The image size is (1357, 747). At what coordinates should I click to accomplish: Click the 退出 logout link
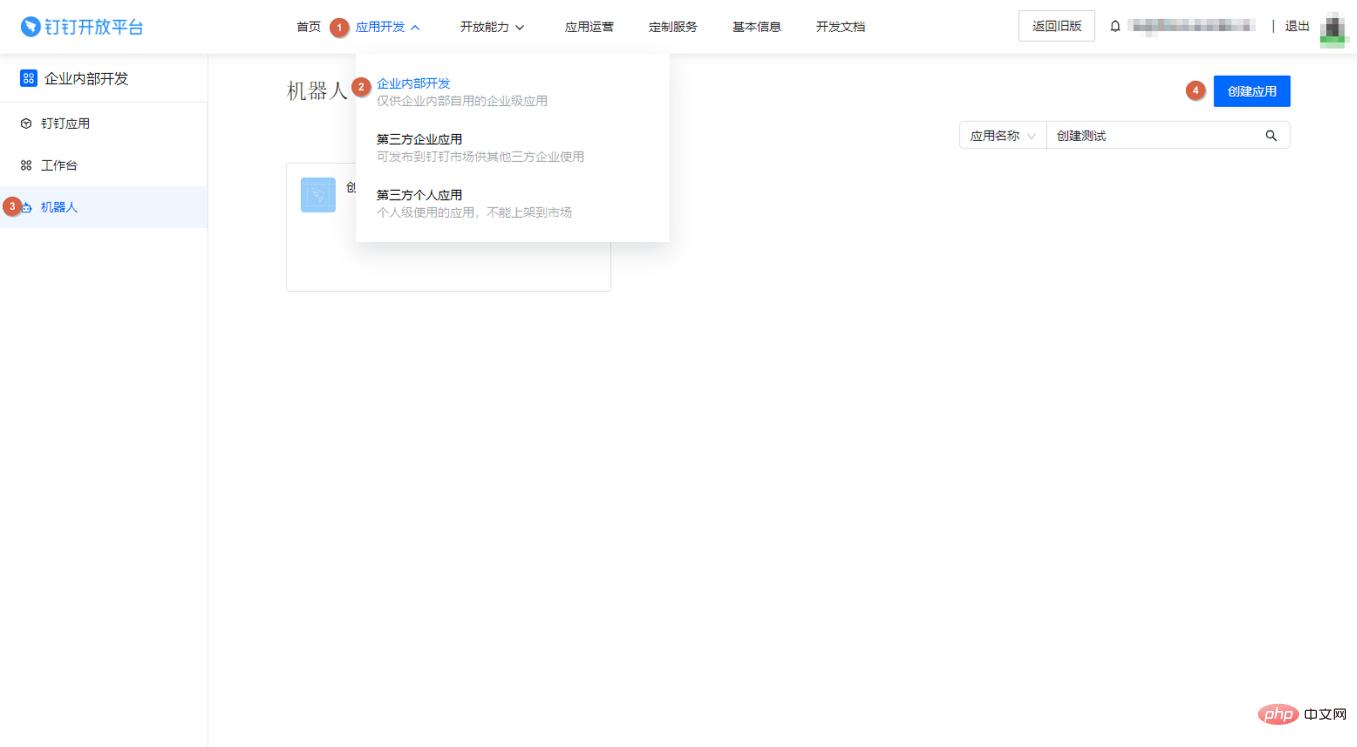tap(1297, 27)
